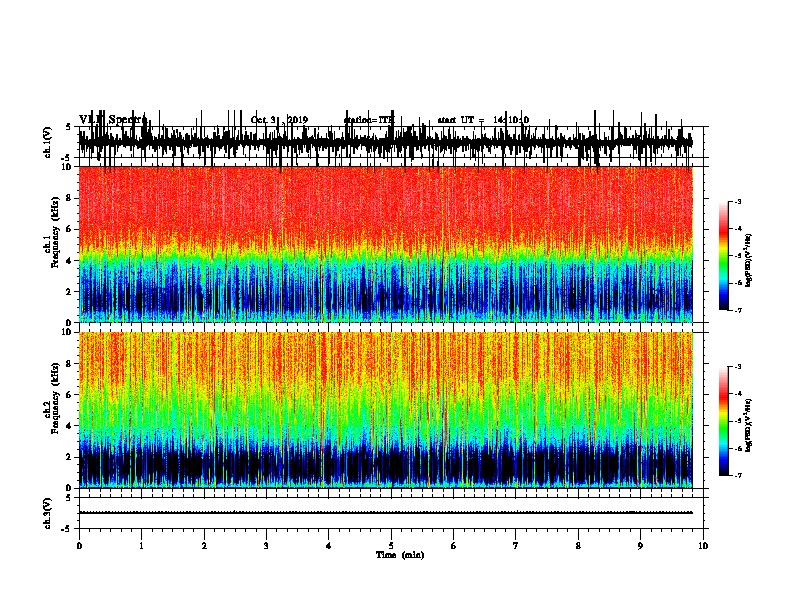The height and width of the screenshot is (612, 792).
Task: Click the flat ch.3 voltage trace
Action: click(x=386, y=513)
